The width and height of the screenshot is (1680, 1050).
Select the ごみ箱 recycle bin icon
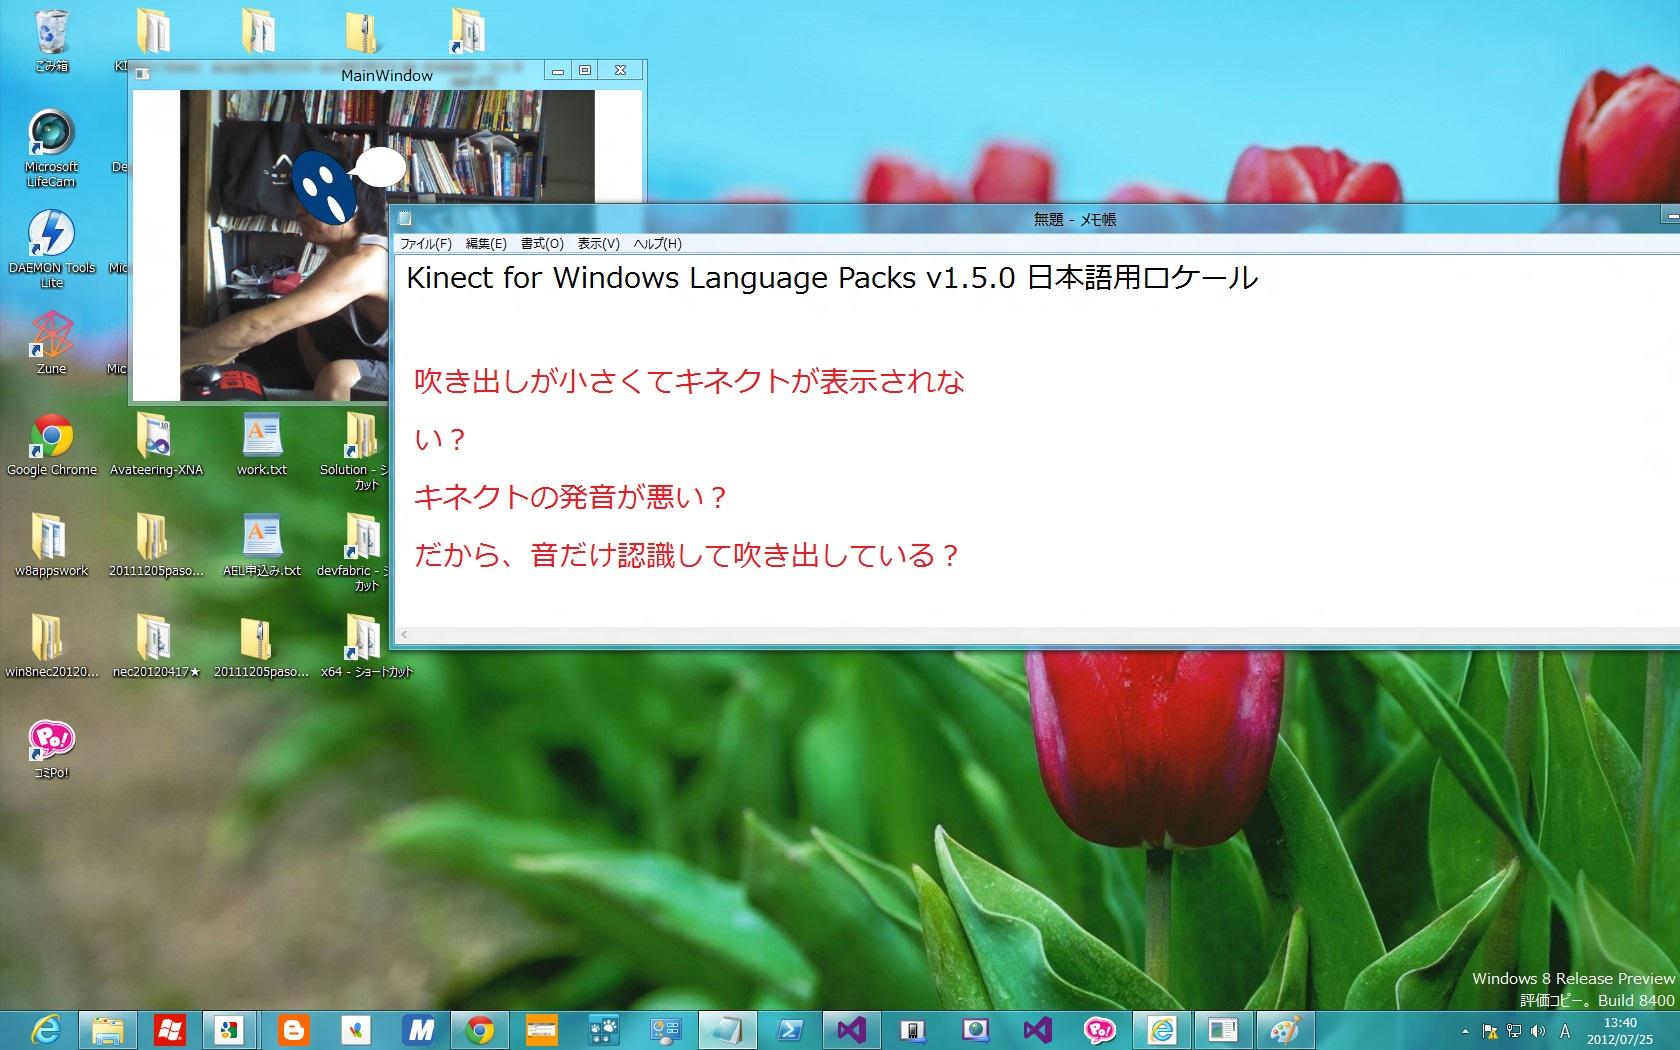[51, 41]
